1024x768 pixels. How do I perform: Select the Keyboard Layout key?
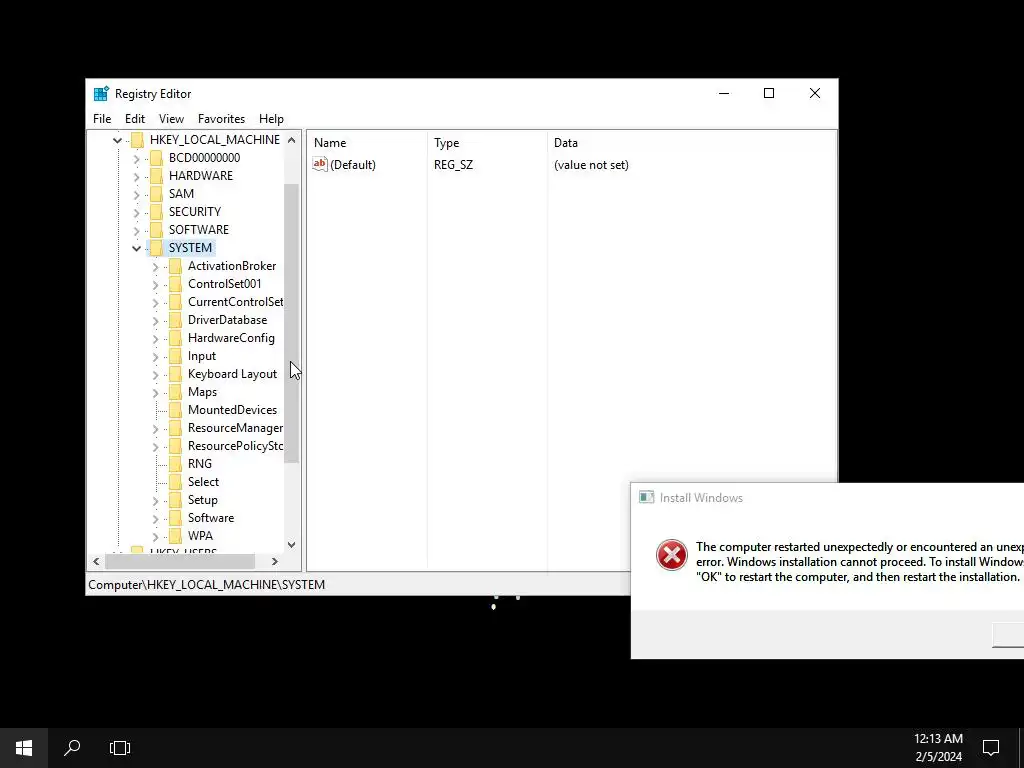232,374
